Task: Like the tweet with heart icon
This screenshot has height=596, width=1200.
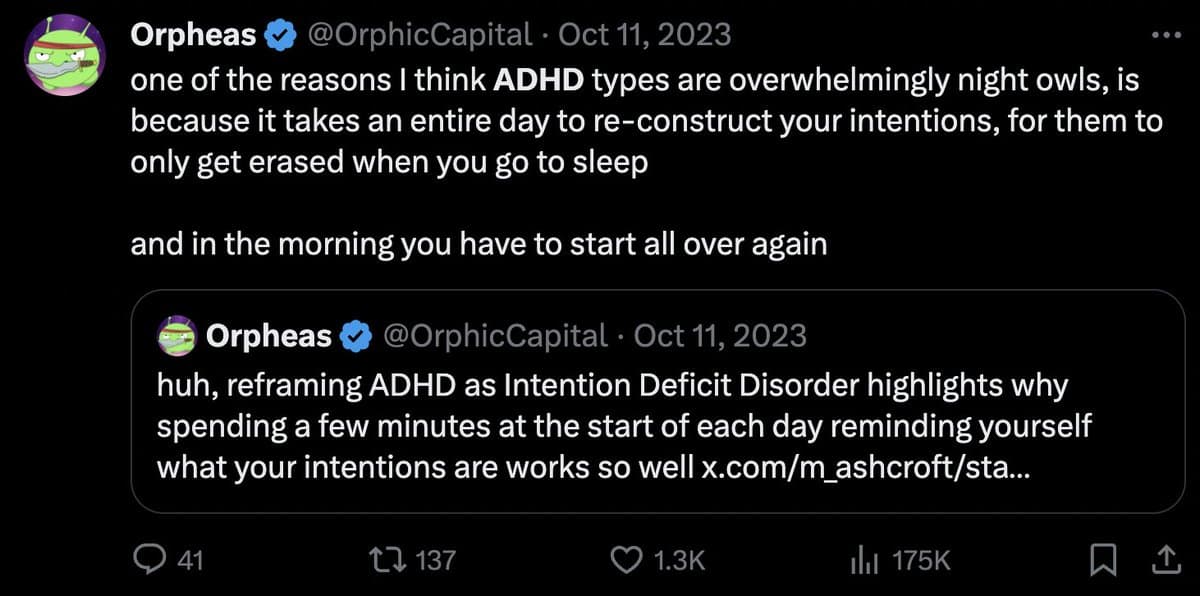Action: click(x=625, y=561)
